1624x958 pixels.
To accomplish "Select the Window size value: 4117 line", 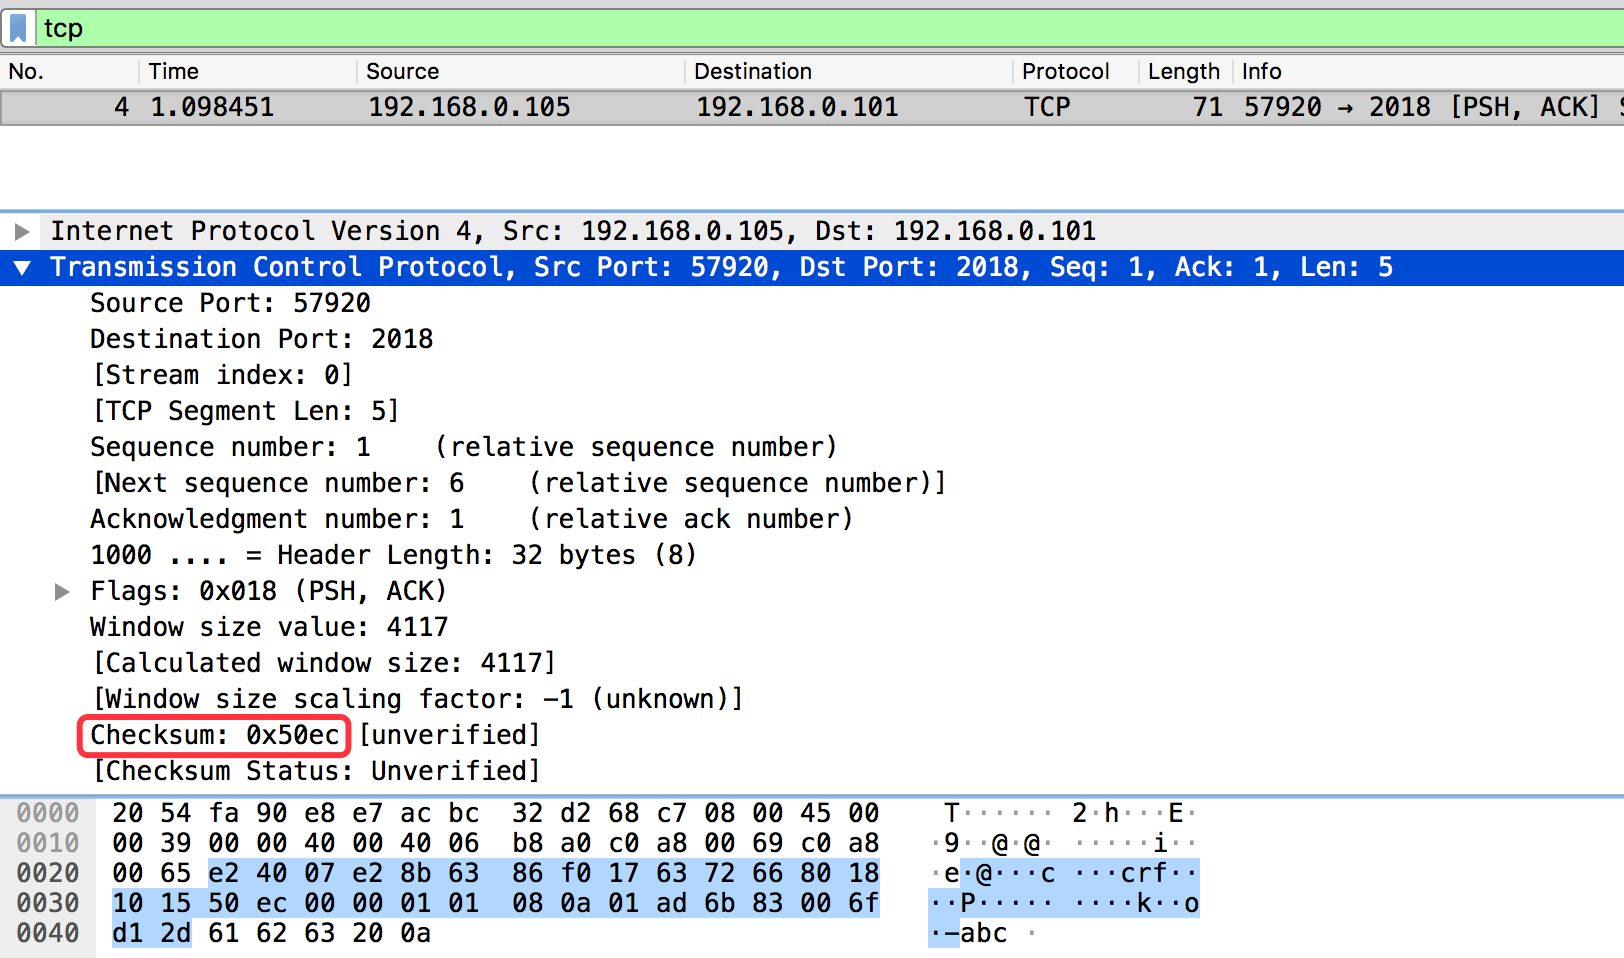I will [269, 627].
